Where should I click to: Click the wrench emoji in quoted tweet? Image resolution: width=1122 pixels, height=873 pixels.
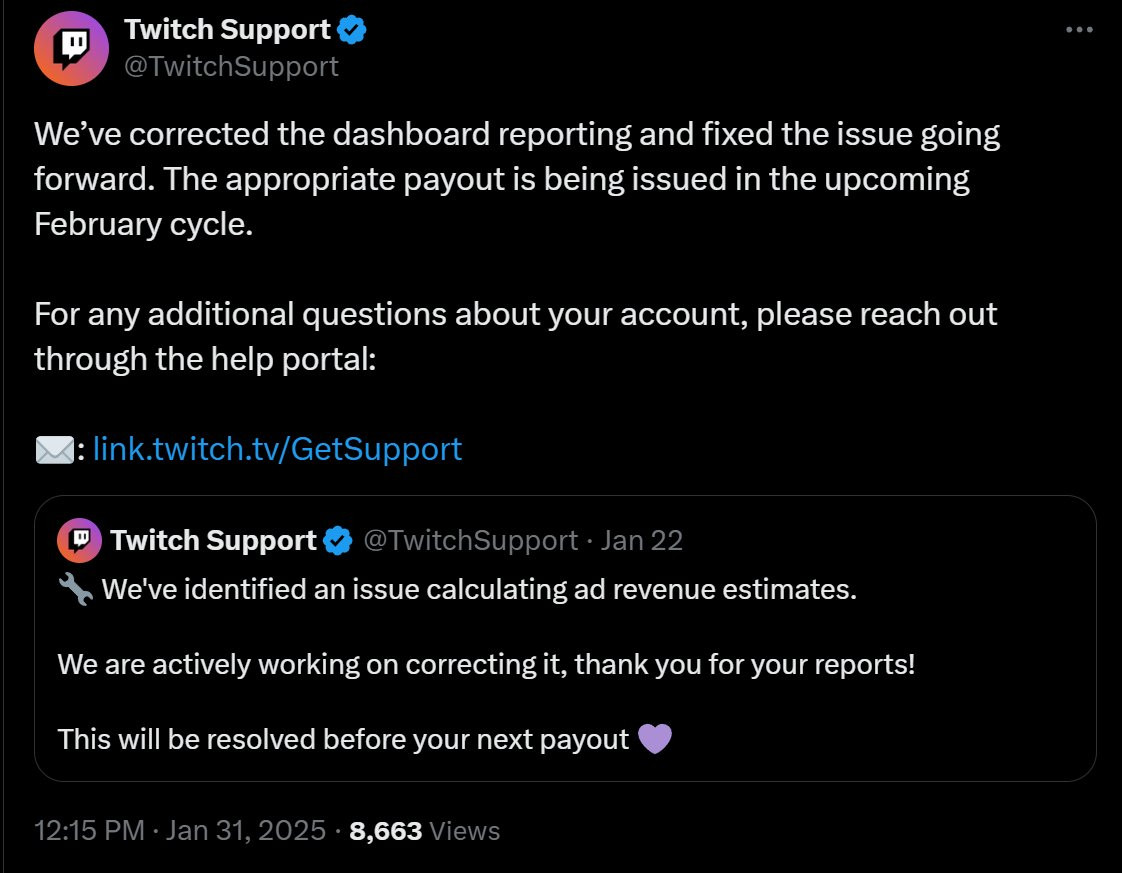click(x=74, y=590)
